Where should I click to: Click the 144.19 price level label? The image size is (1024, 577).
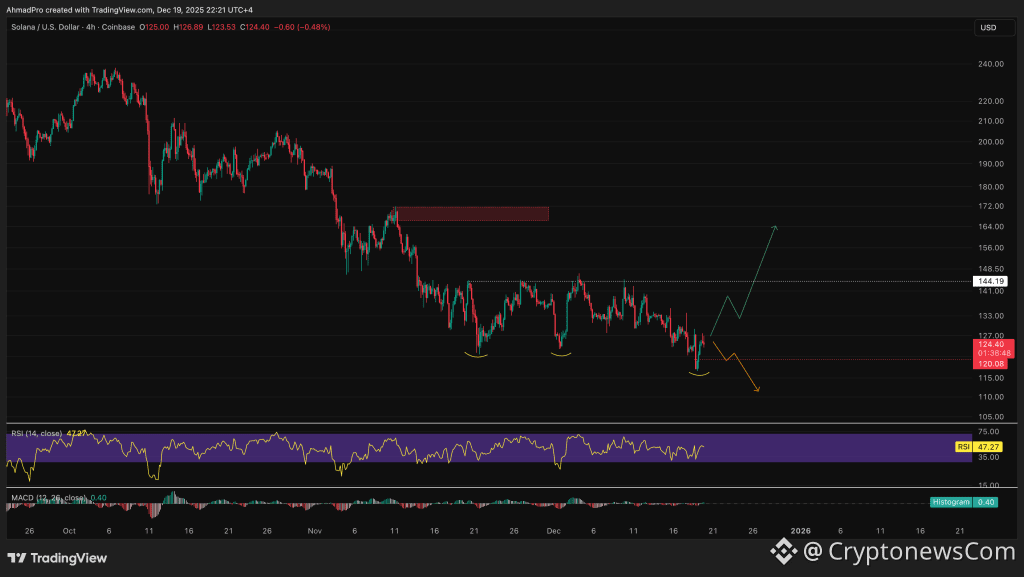990,281
